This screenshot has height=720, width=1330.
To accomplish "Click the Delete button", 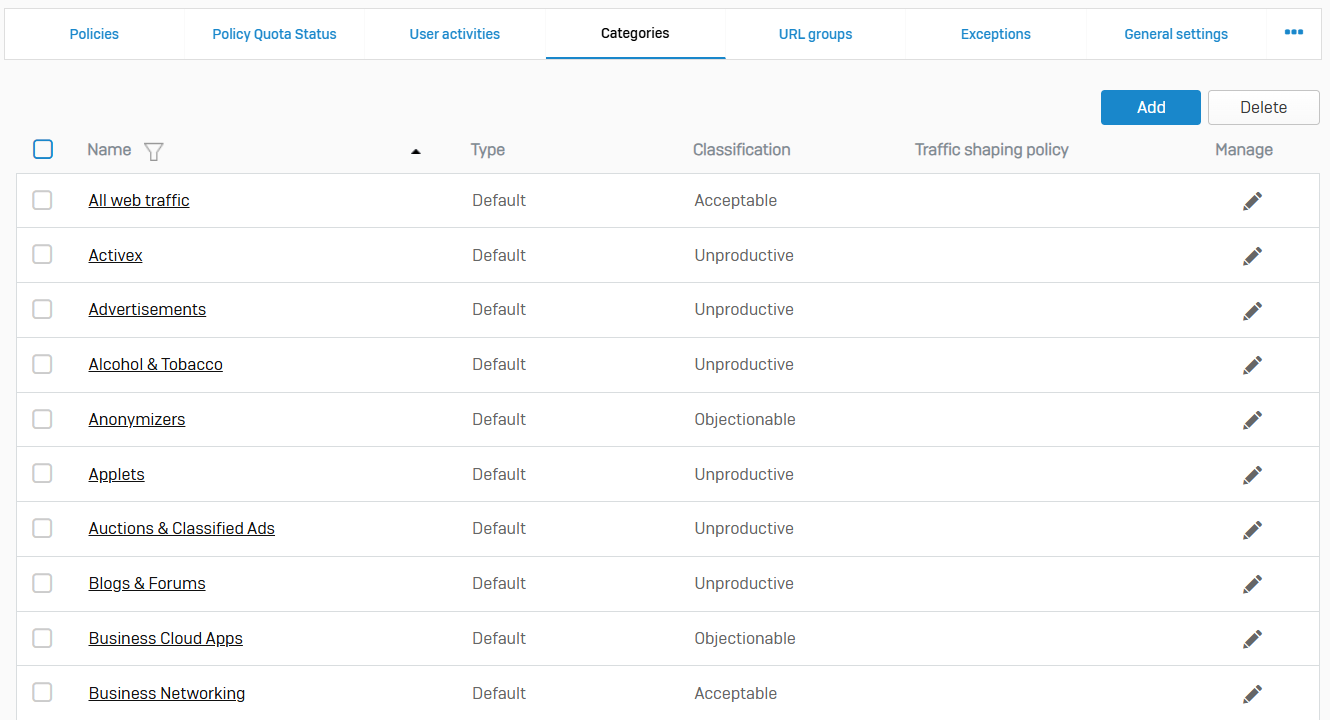I will [x=1263, y=108].
